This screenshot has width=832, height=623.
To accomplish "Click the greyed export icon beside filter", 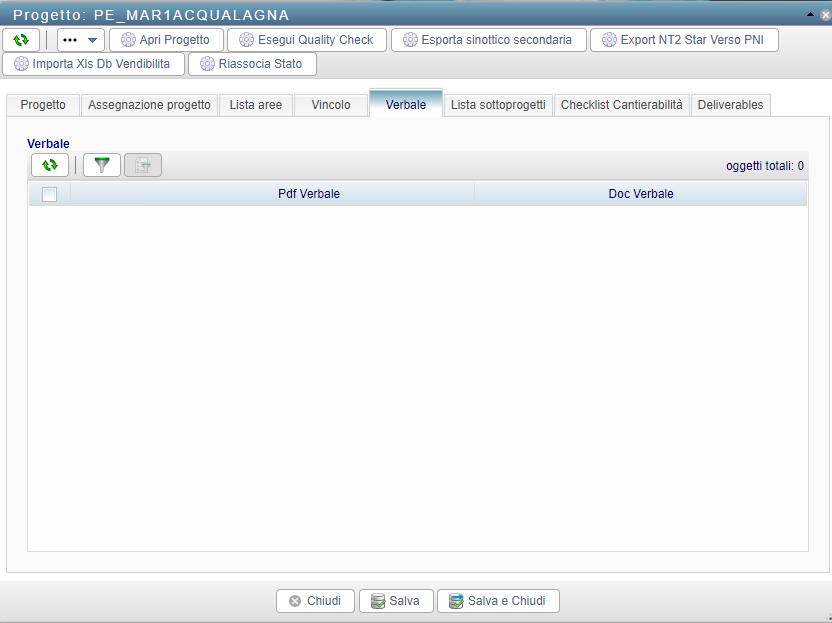I will 142,165.
